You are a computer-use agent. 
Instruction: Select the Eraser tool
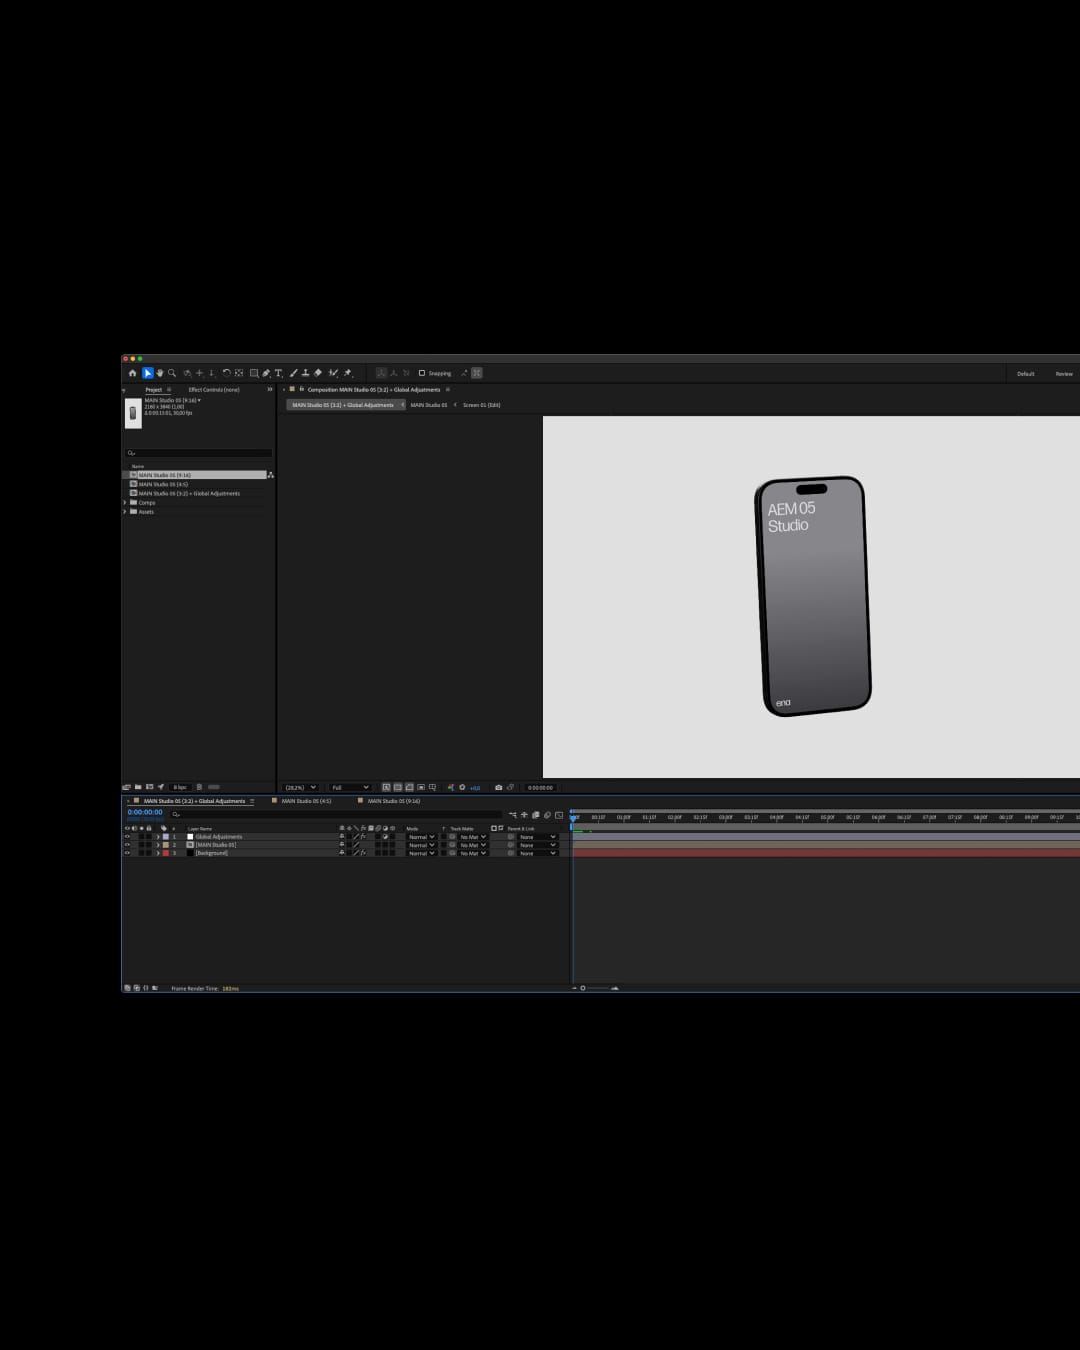318,373
